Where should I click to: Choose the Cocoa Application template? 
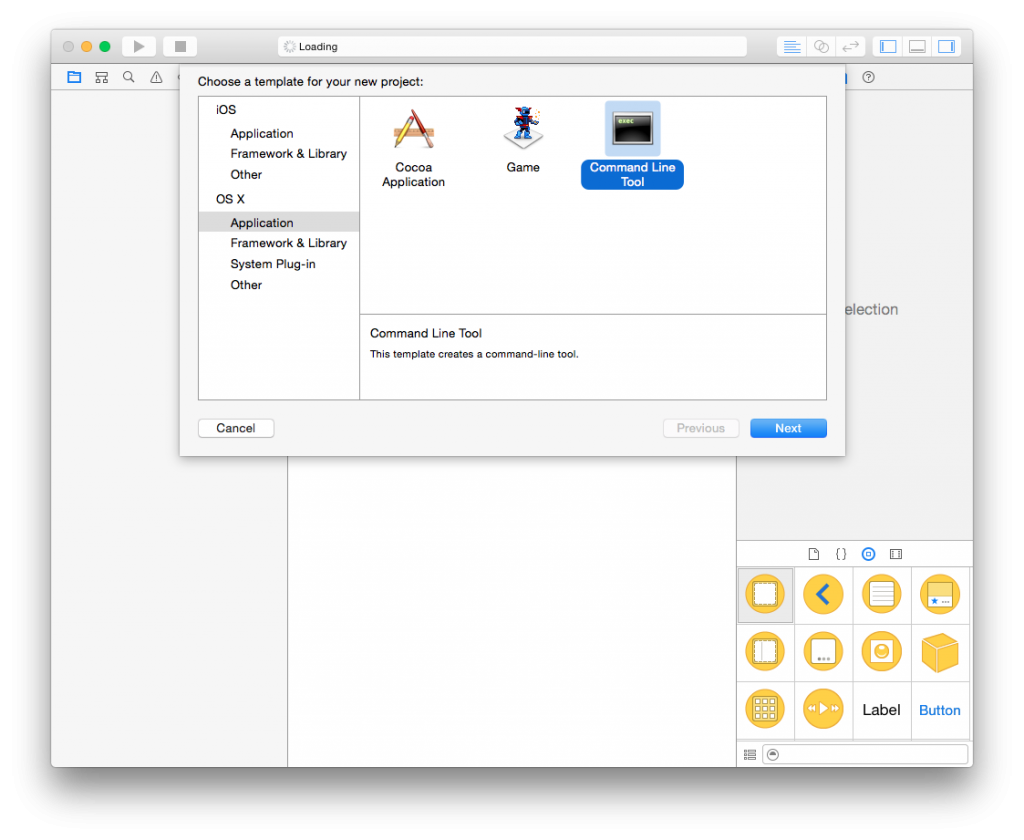point(413,148)
